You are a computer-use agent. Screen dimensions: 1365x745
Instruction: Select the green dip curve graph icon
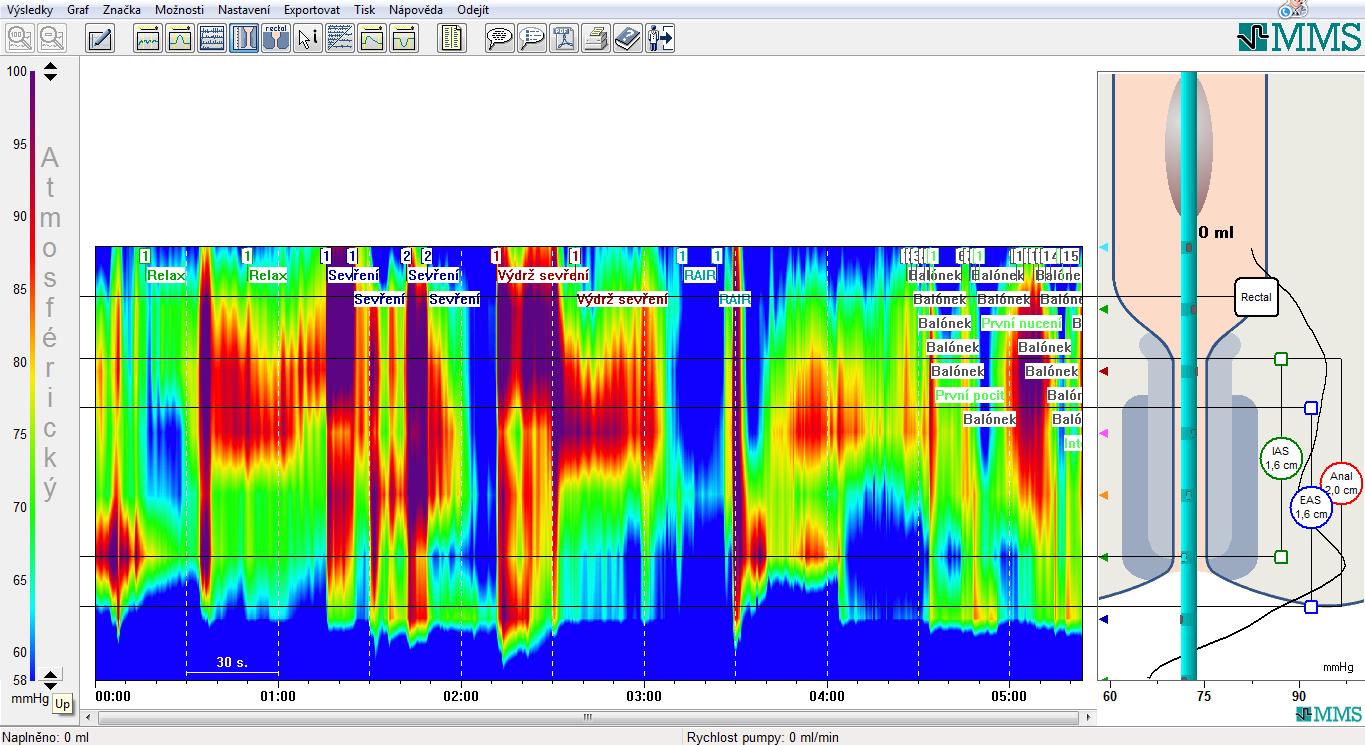404,39
